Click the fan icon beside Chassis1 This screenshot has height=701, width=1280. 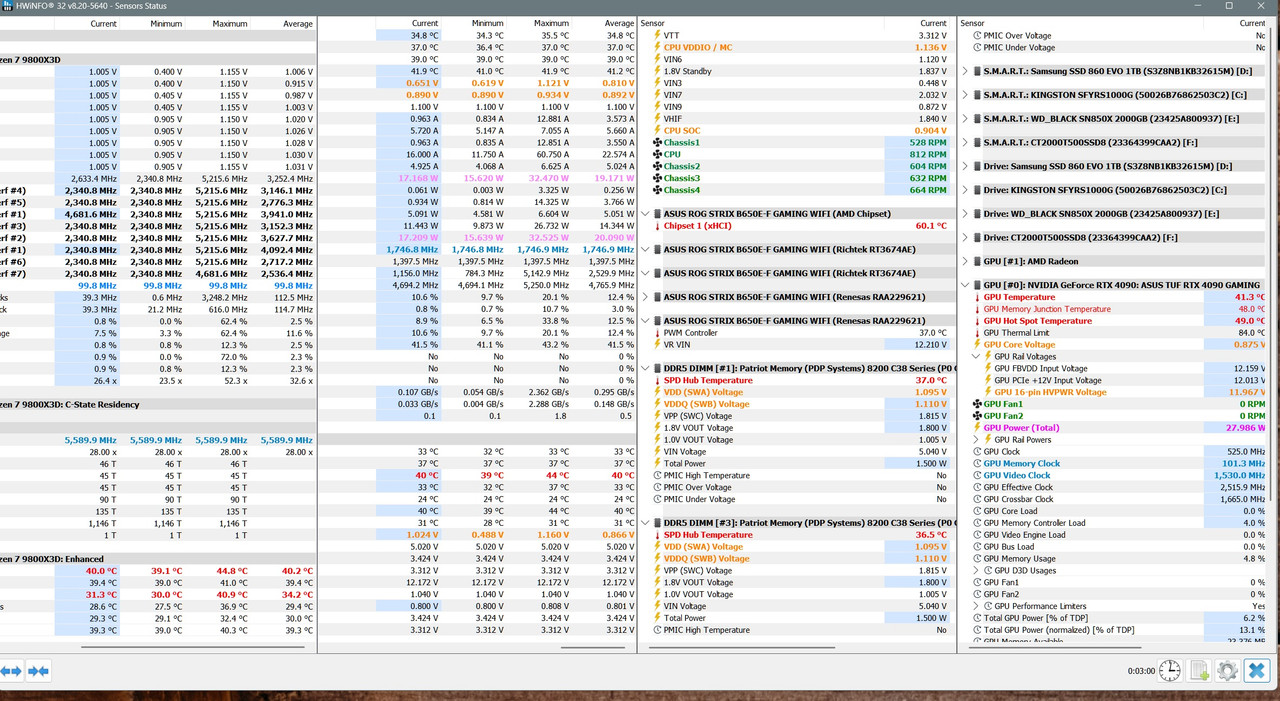[x=657, y=143]
